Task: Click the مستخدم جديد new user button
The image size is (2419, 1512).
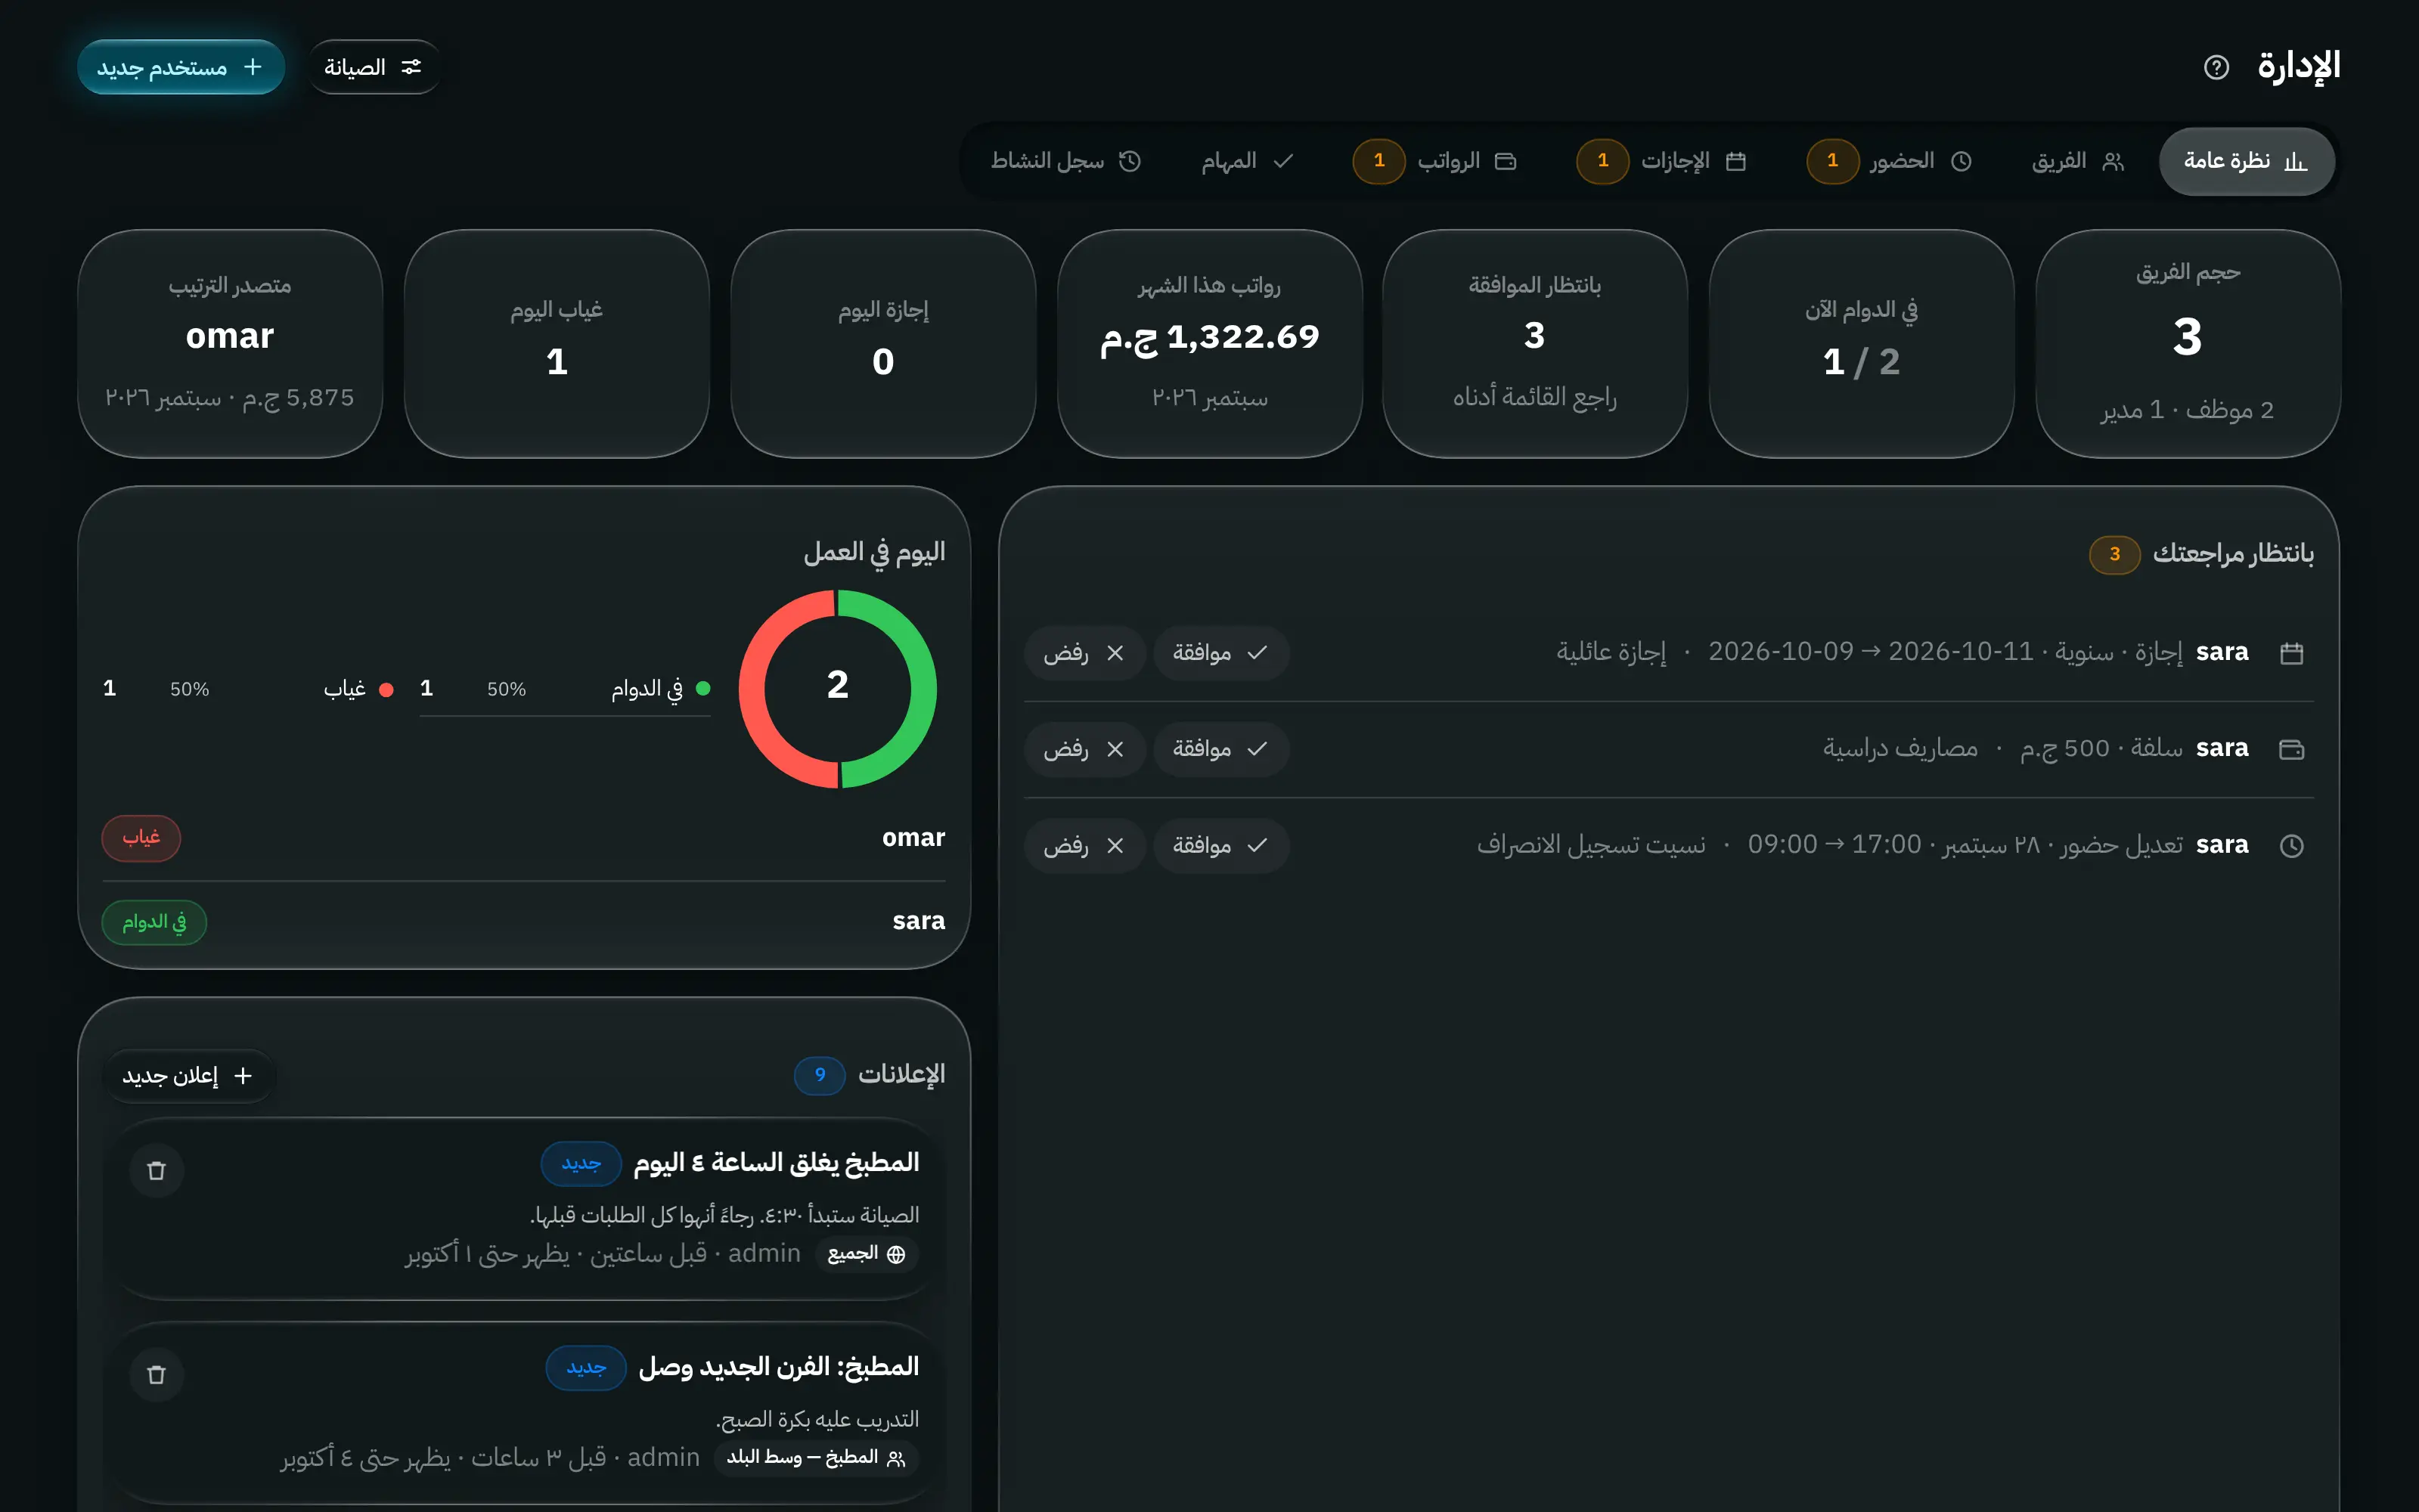Action: coord(181,67)
